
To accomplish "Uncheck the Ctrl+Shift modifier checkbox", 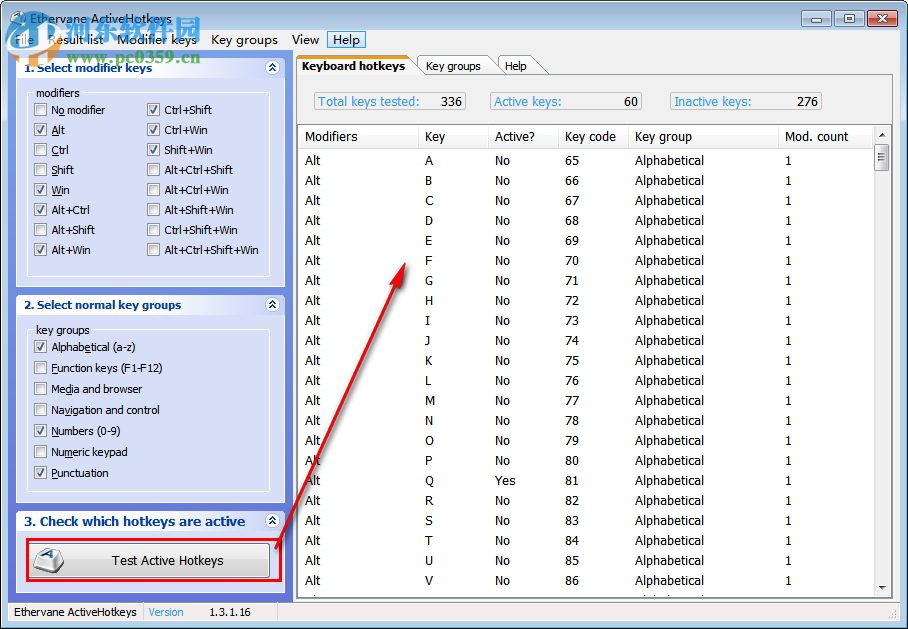I will (x=154, y=110).
